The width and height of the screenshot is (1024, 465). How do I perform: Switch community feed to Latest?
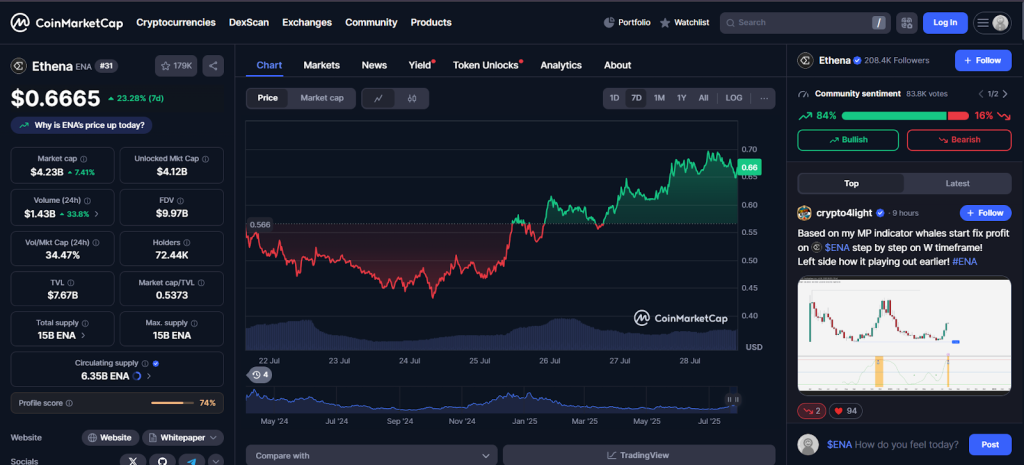coord(957,184)
